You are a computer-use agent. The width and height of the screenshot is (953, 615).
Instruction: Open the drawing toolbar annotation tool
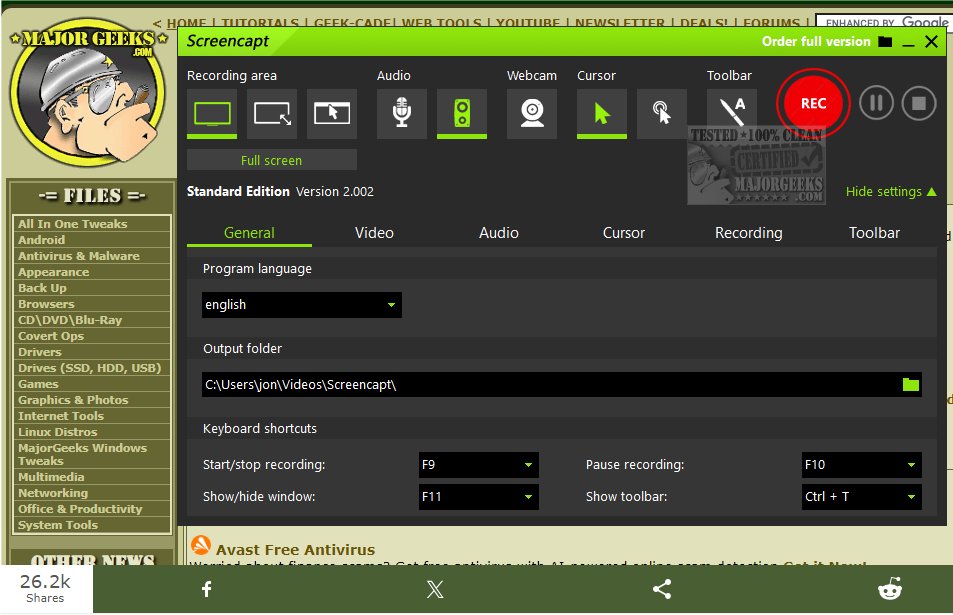[x=732, y=111]
